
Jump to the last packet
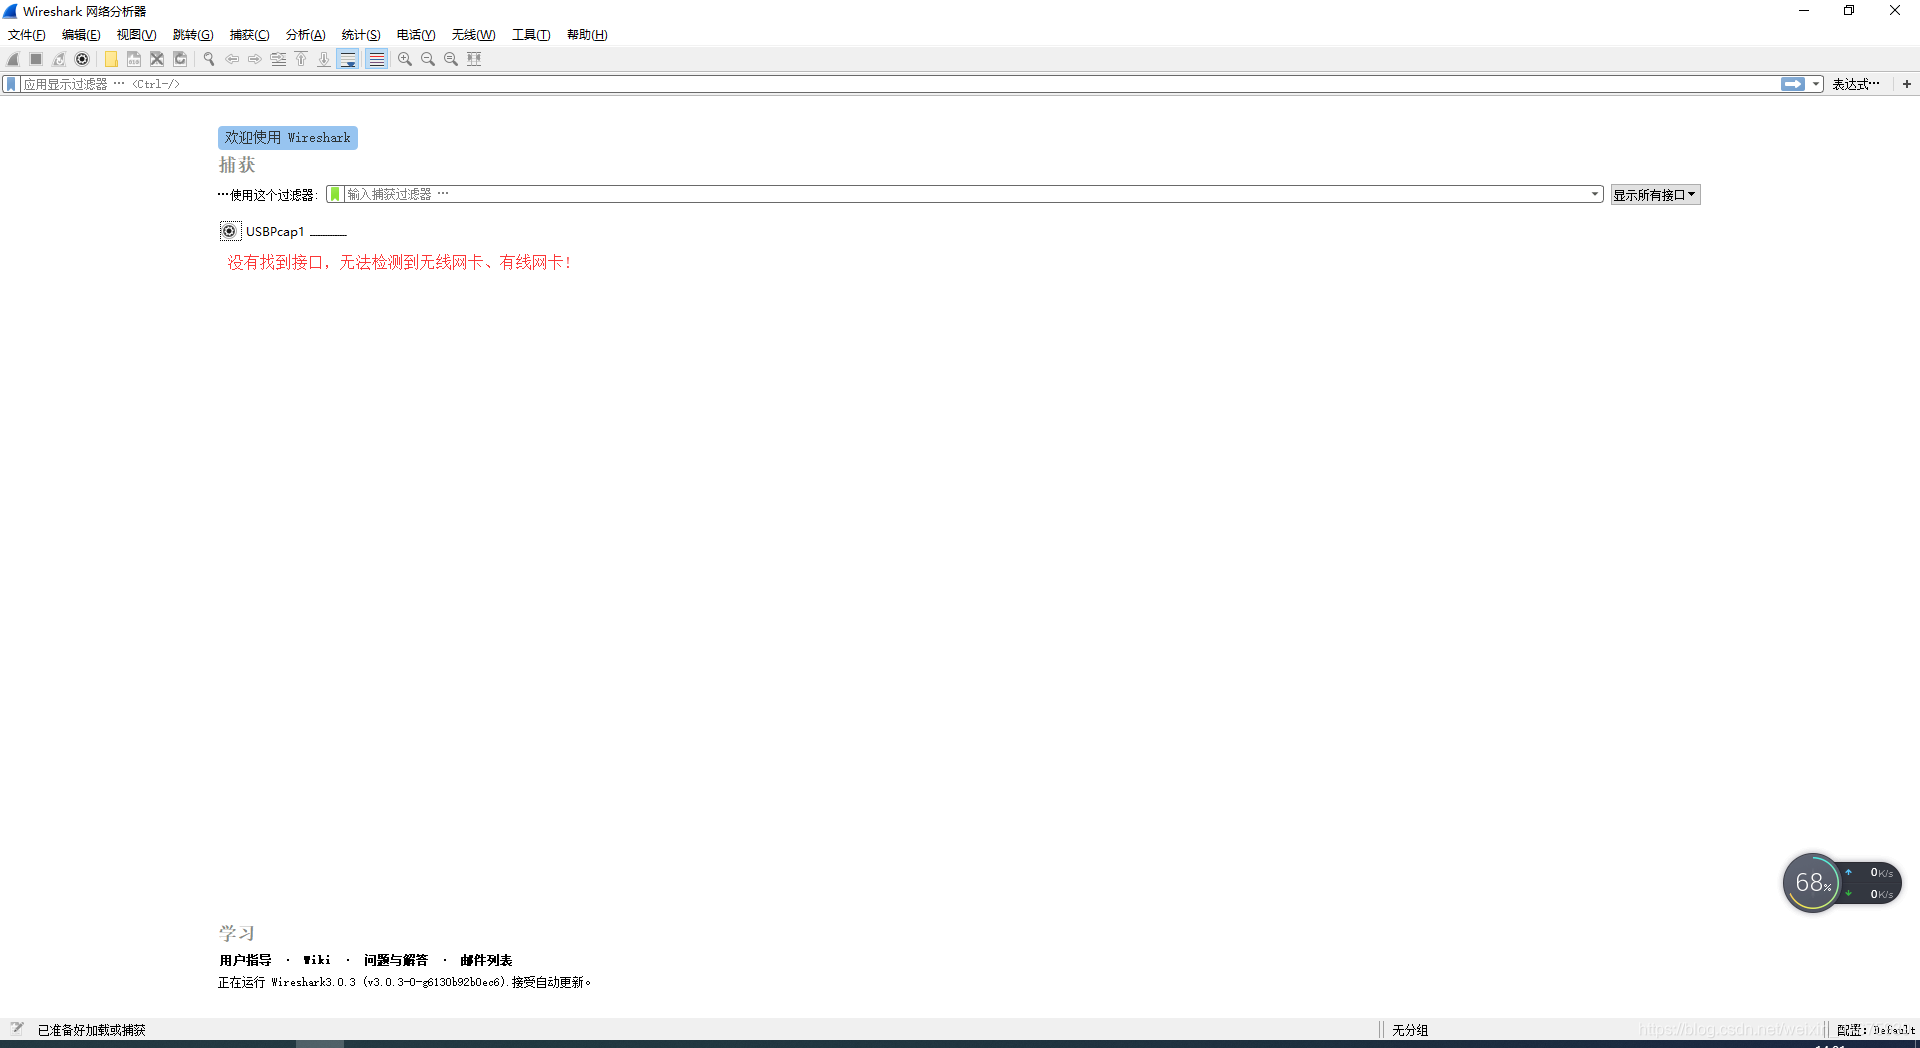pos(324,59)
